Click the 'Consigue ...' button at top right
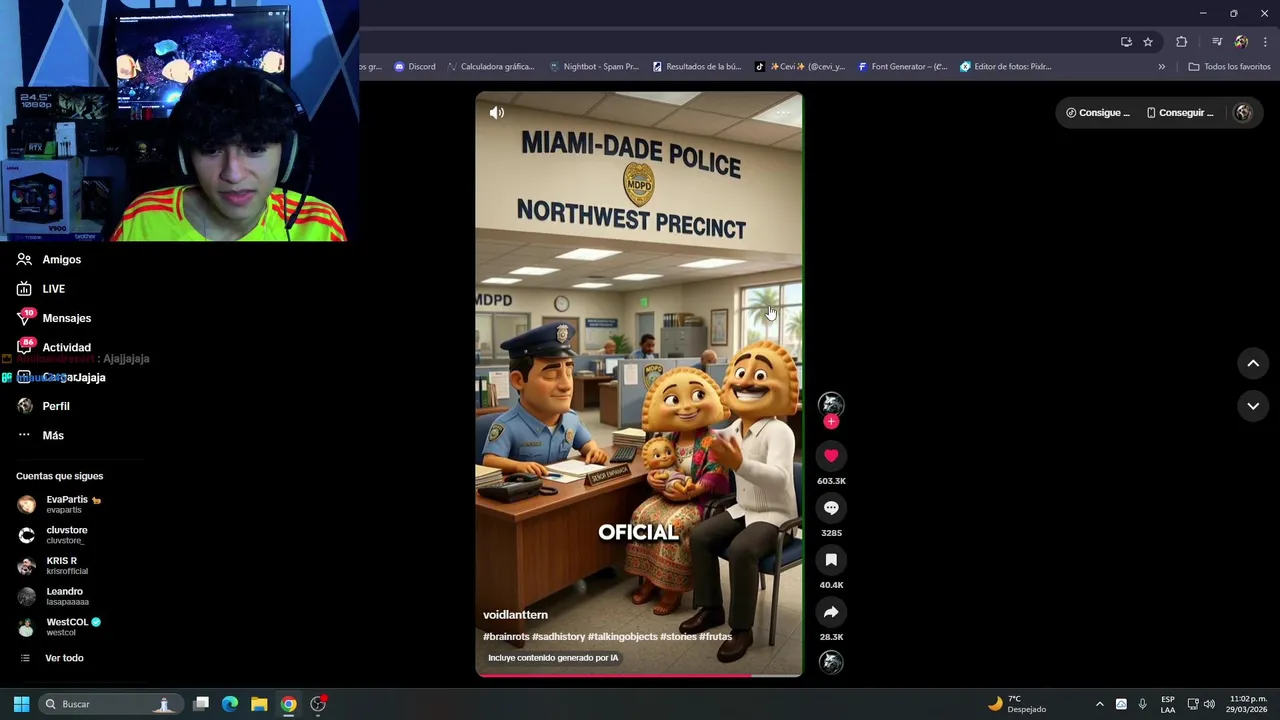Image resolution: width=1280 pixels, height=720 pixels. tap(1098, 113)
